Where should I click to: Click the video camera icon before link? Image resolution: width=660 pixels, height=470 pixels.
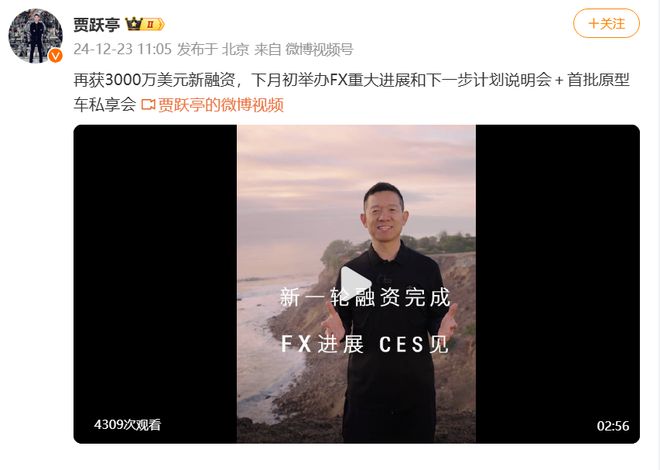tap(148, 105)
